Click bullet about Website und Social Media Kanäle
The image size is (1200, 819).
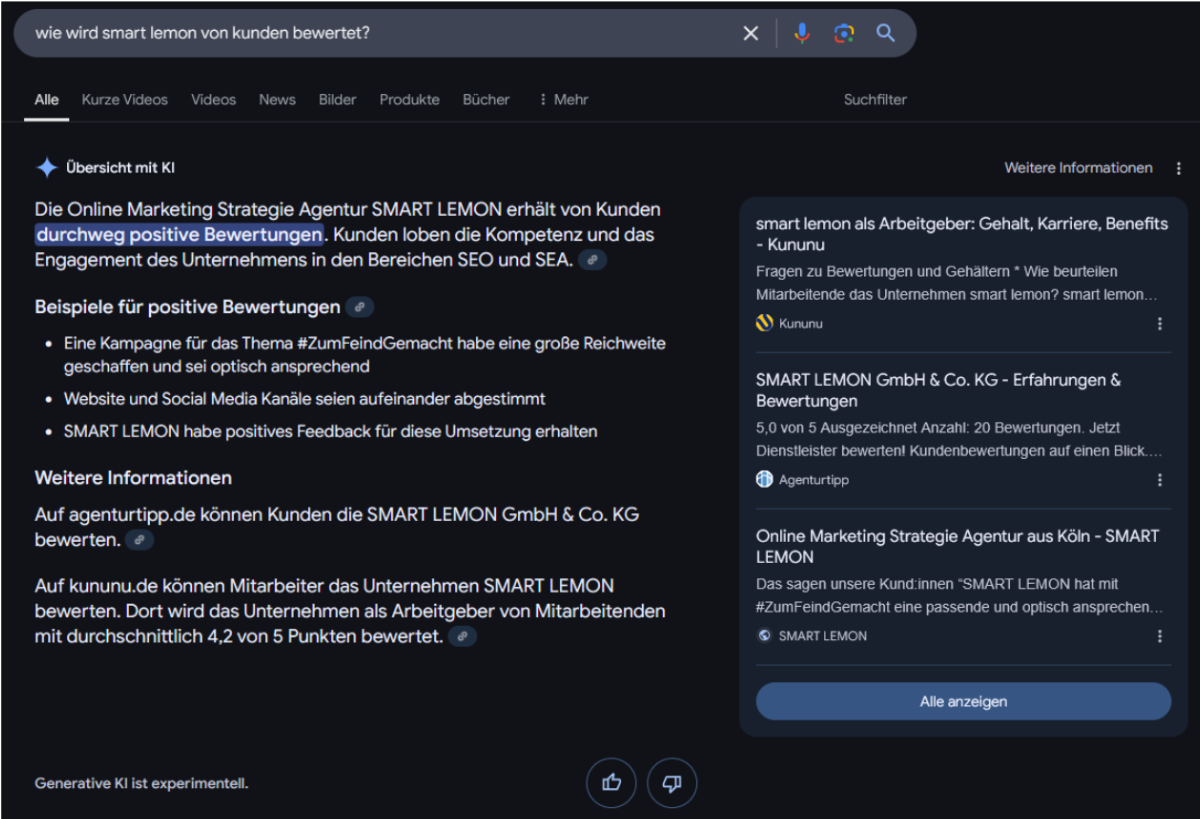(x=305, y=399)
